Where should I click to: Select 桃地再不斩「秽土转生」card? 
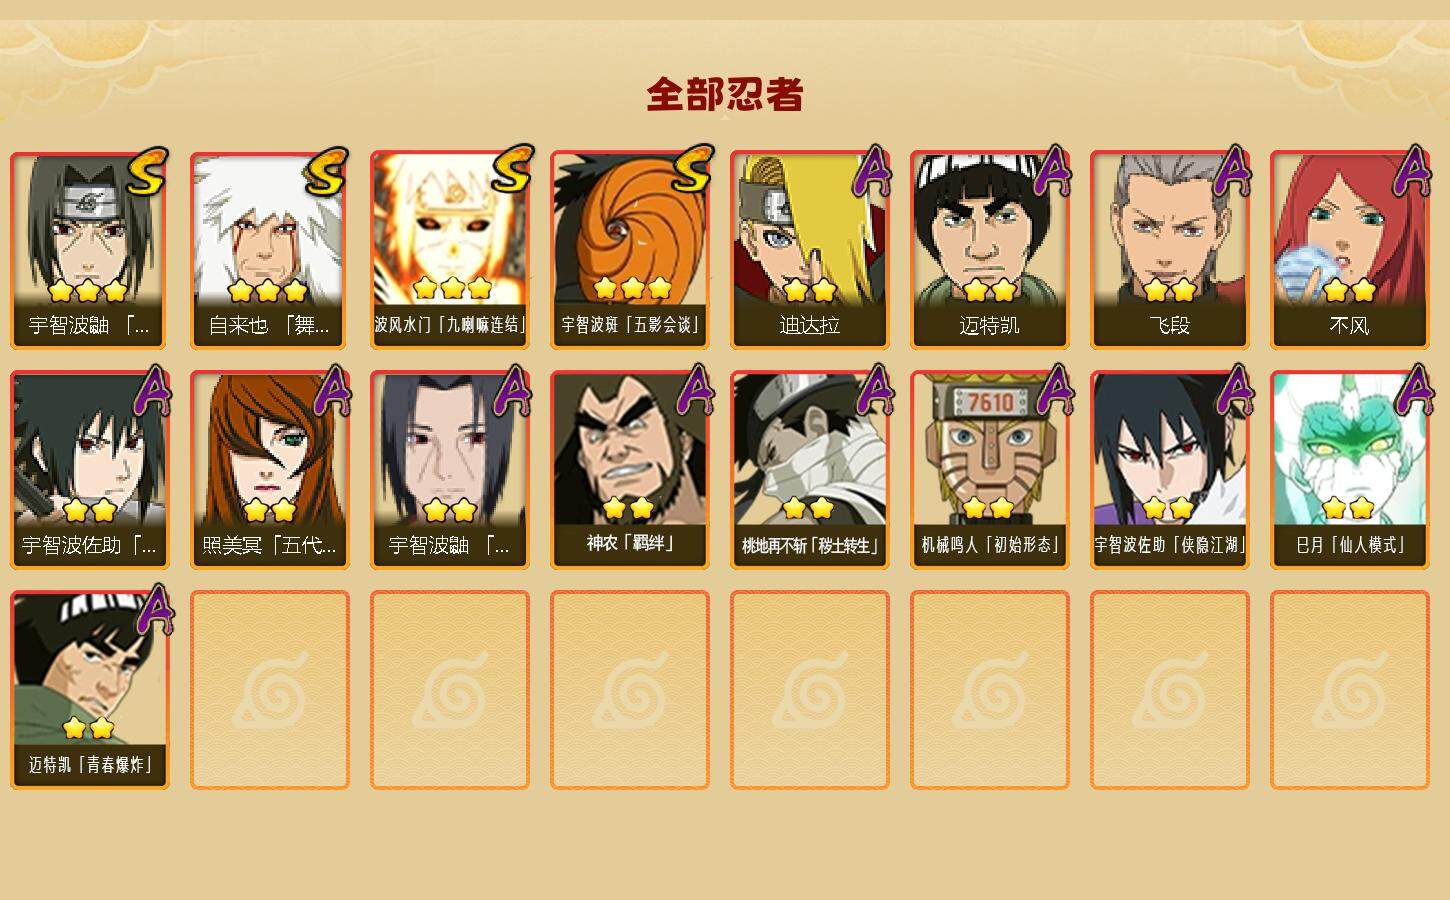[810, 470]
